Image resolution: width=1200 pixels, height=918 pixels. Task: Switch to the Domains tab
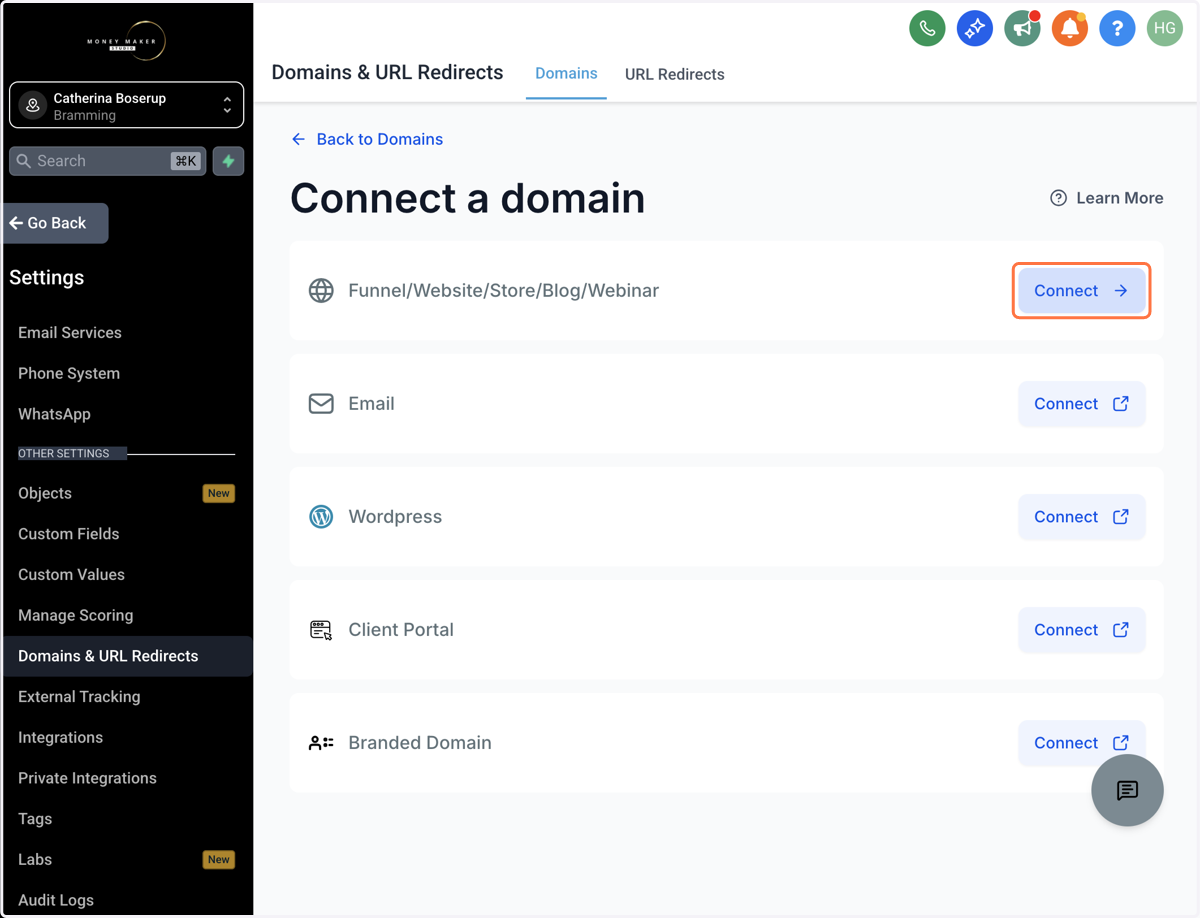(566, 74)
